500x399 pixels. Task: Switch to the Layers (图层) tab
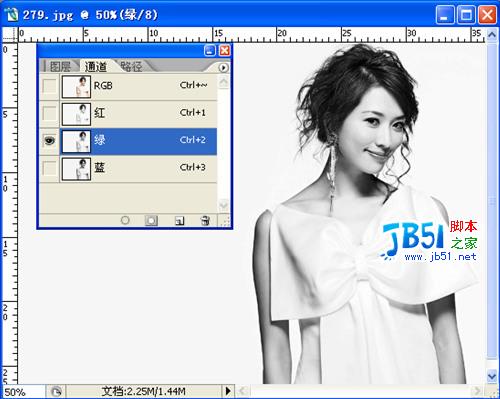60,66
